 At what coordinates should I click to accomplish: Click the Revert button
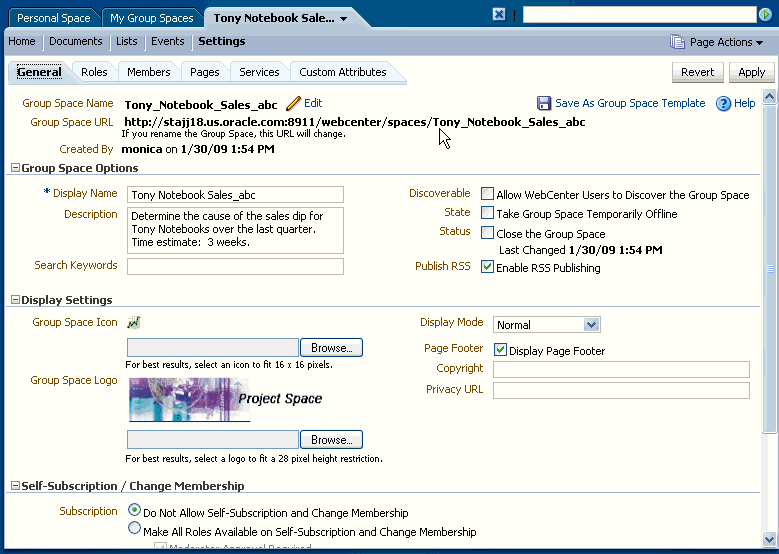(x=698, y=73)
